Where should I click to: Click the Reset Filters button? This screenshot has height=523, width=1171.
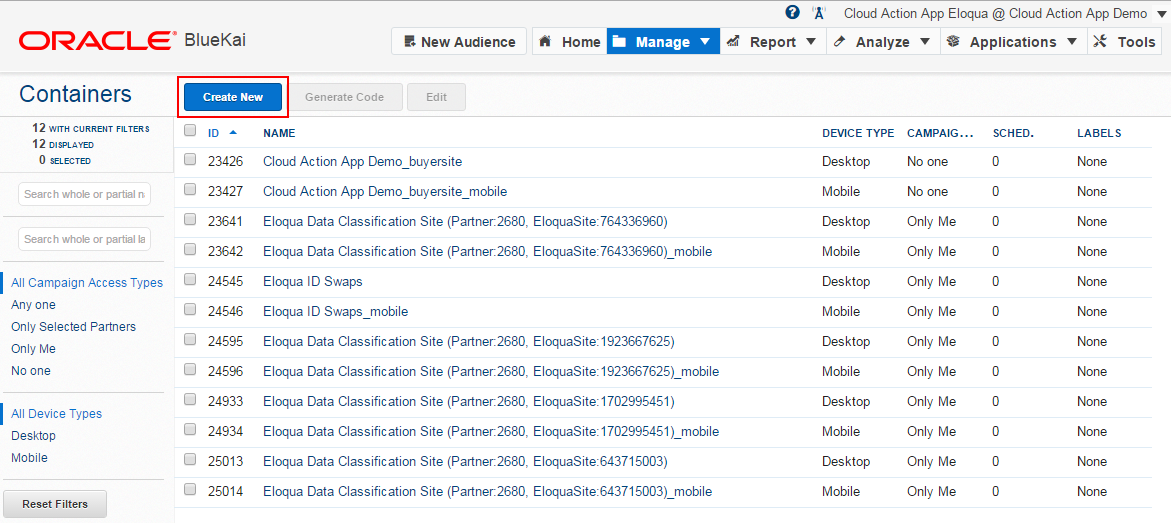click(55, 504)
